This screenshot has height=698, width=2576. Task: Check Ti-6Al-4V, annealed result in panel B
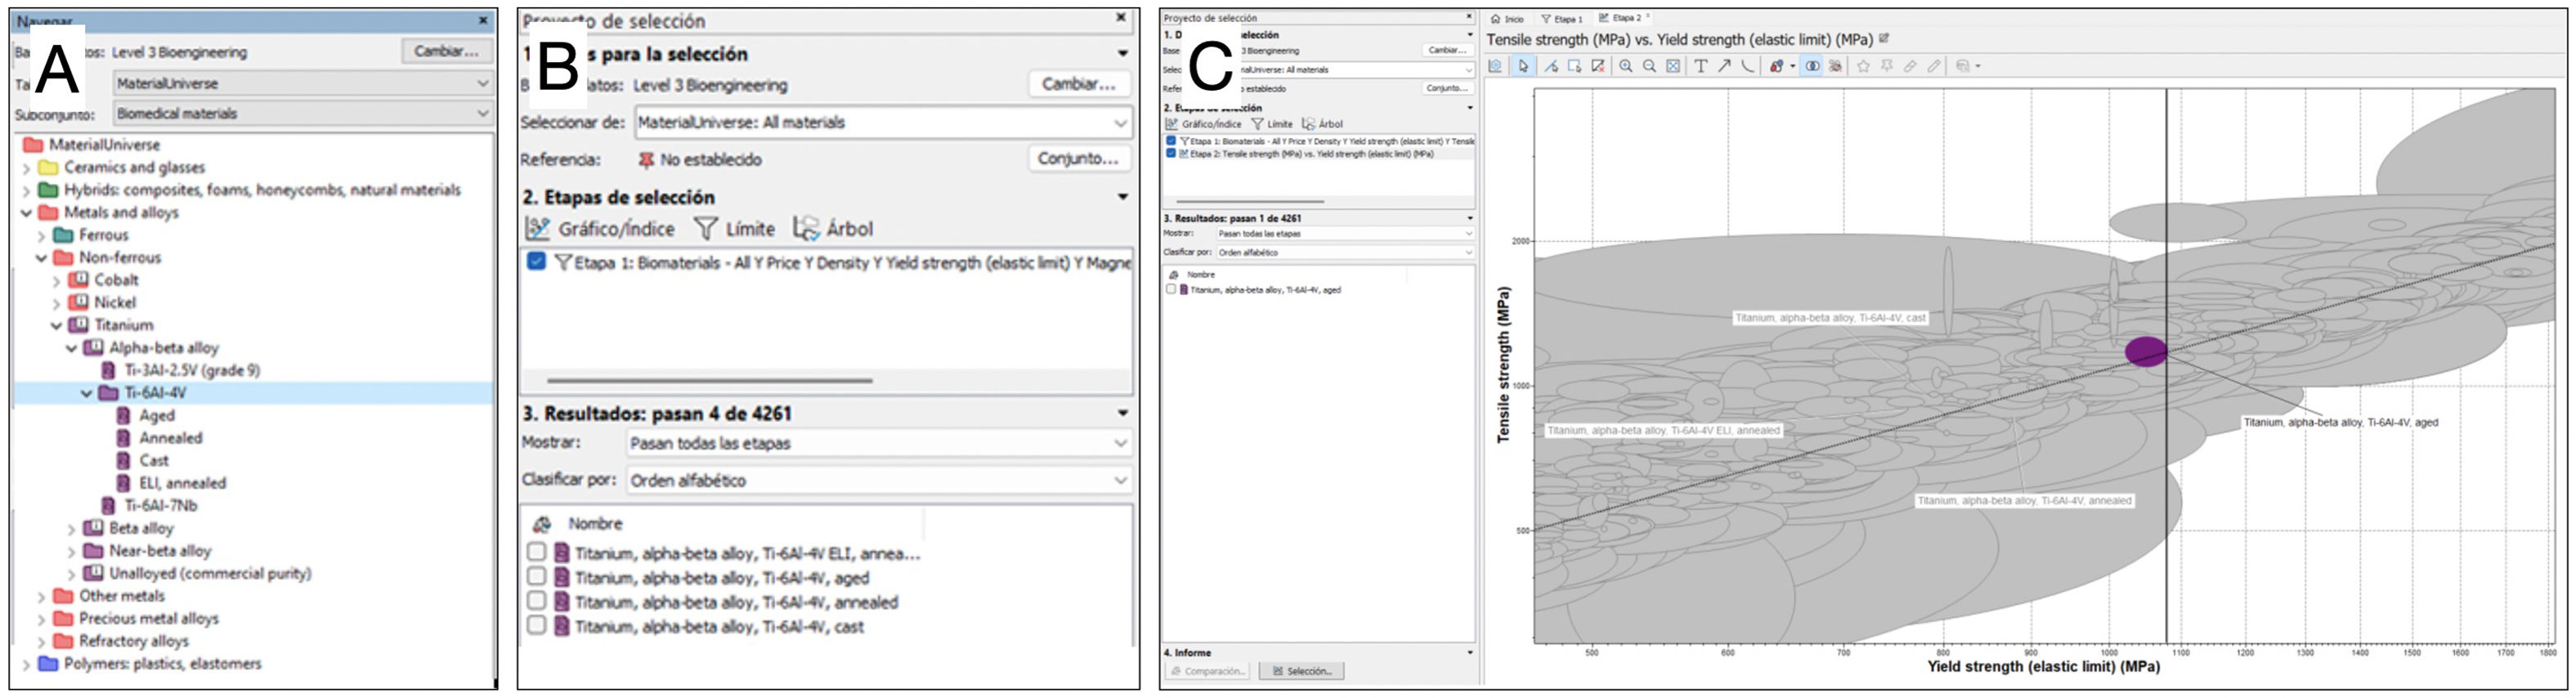536,601
